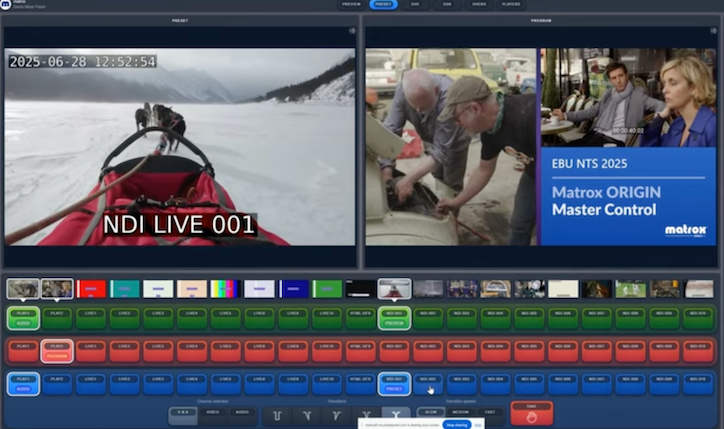Click the first PLAY1 source thumbnail
This screenshot has width=724, height=429.
click(x=23, y=289)
